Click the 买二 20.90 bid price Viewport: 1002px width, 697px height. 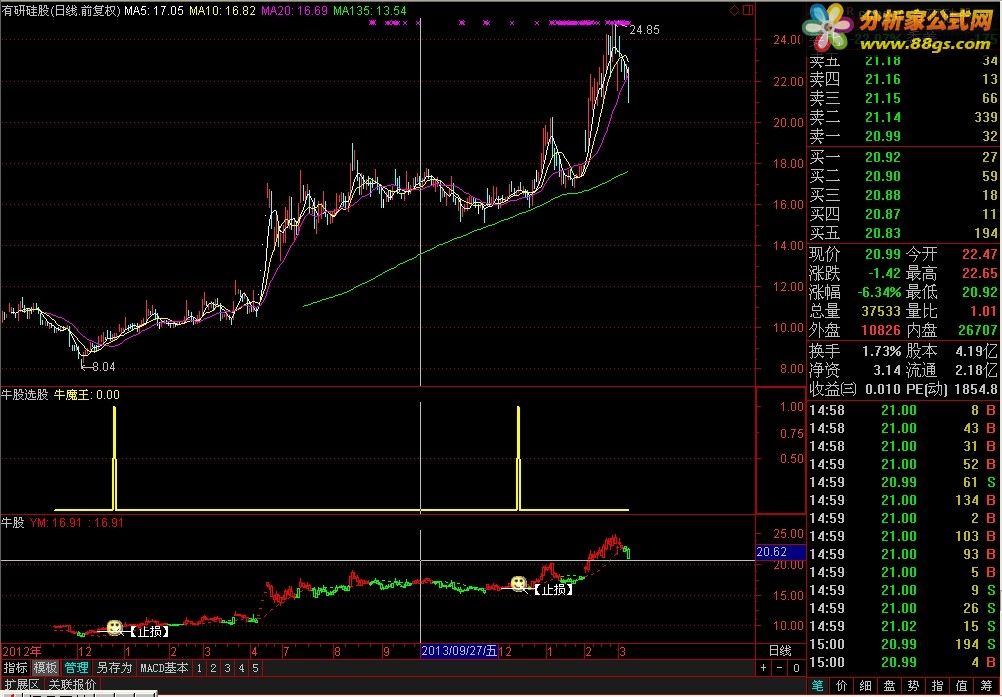point(883,176)
